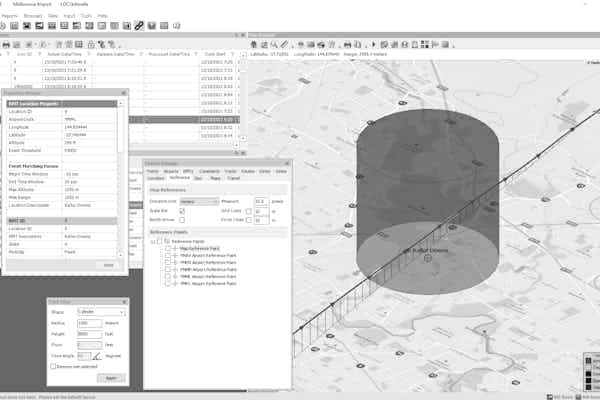Toggle the Scale Bar checkbox
Viewport: 600px width, 400px height.
tap(182, 212)
